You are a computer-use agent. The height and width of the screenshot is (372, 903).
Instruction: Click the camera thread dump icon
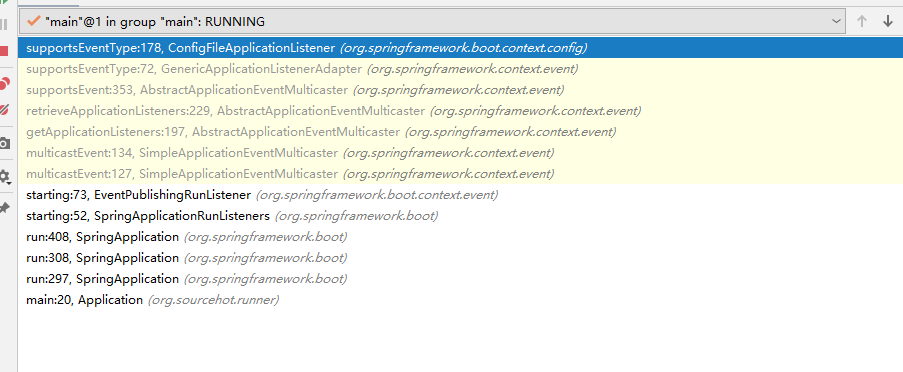4,144
